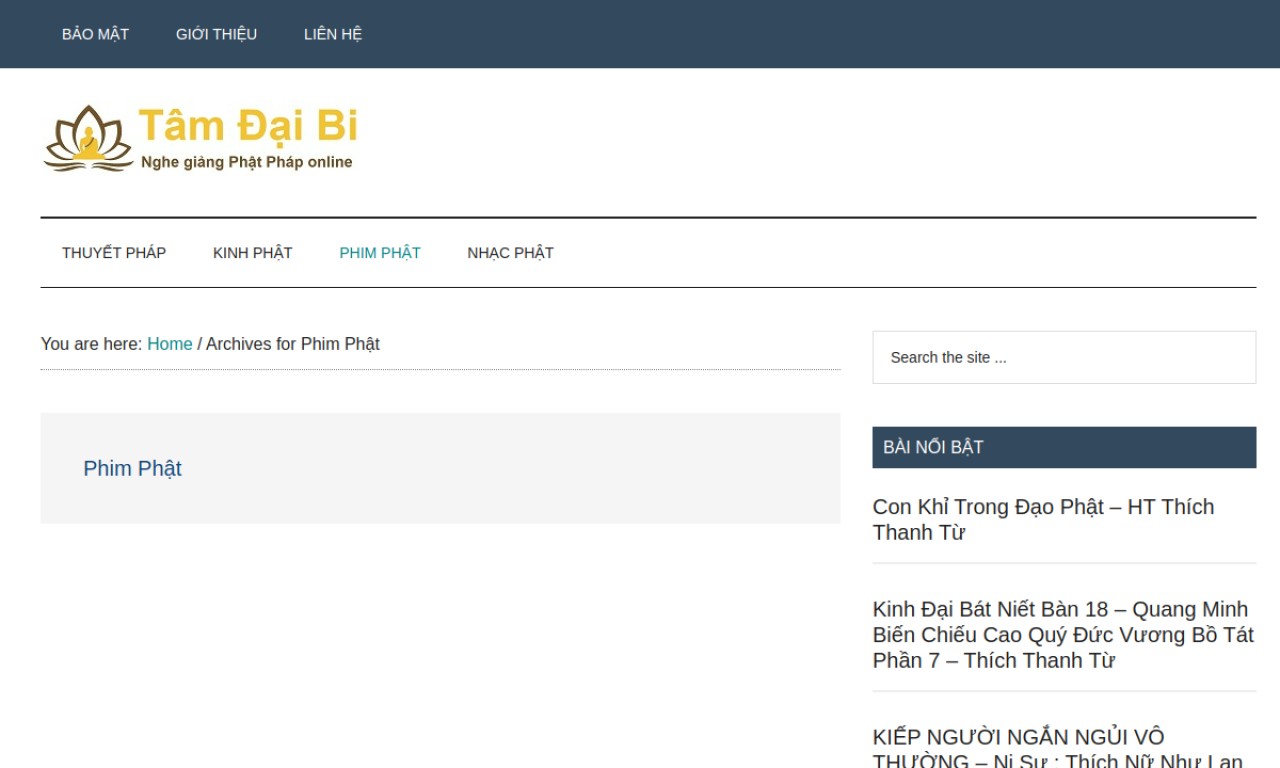Read Kinh Đại Bát Niết Bàn 18 article

pos(1063,634)
